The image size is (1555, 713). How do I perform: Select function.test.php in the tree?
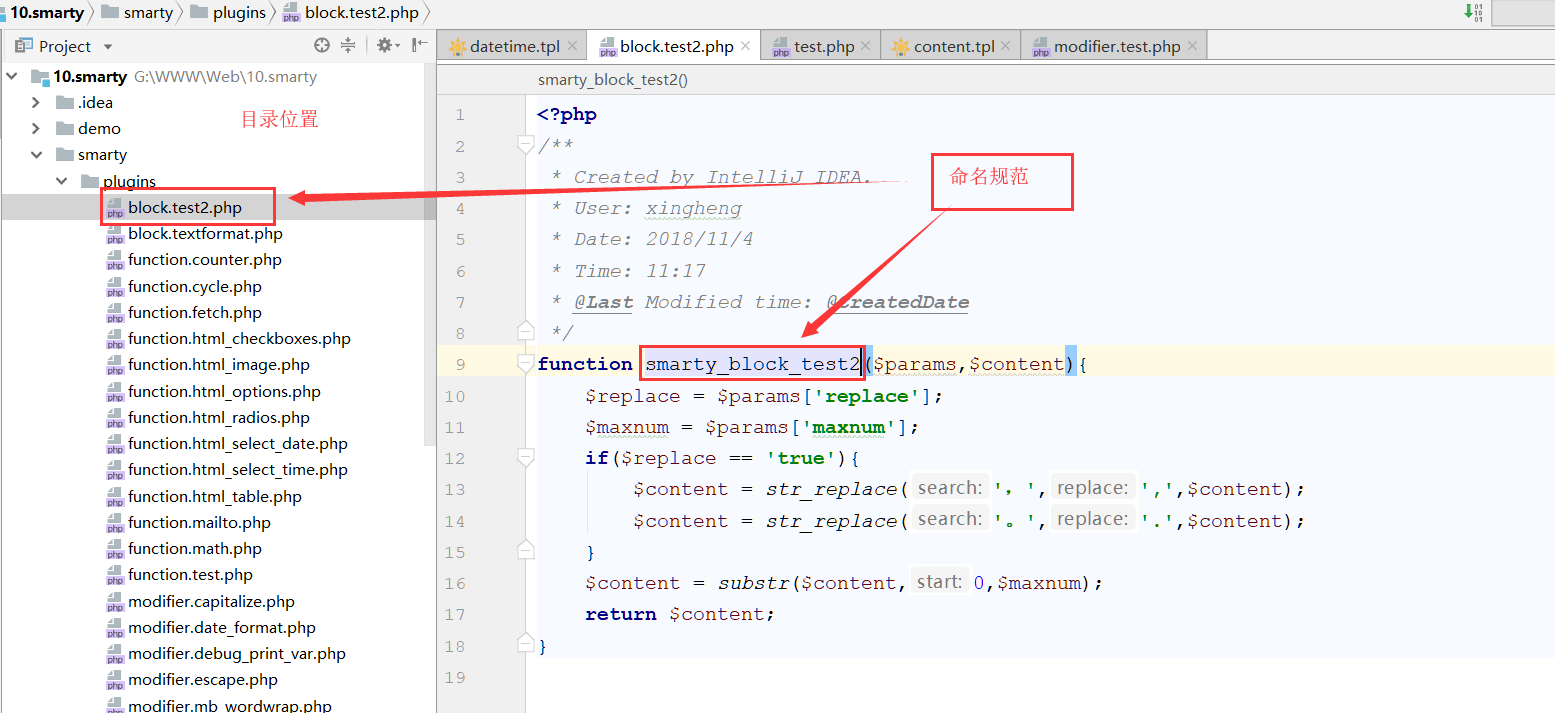click(190, 574)
